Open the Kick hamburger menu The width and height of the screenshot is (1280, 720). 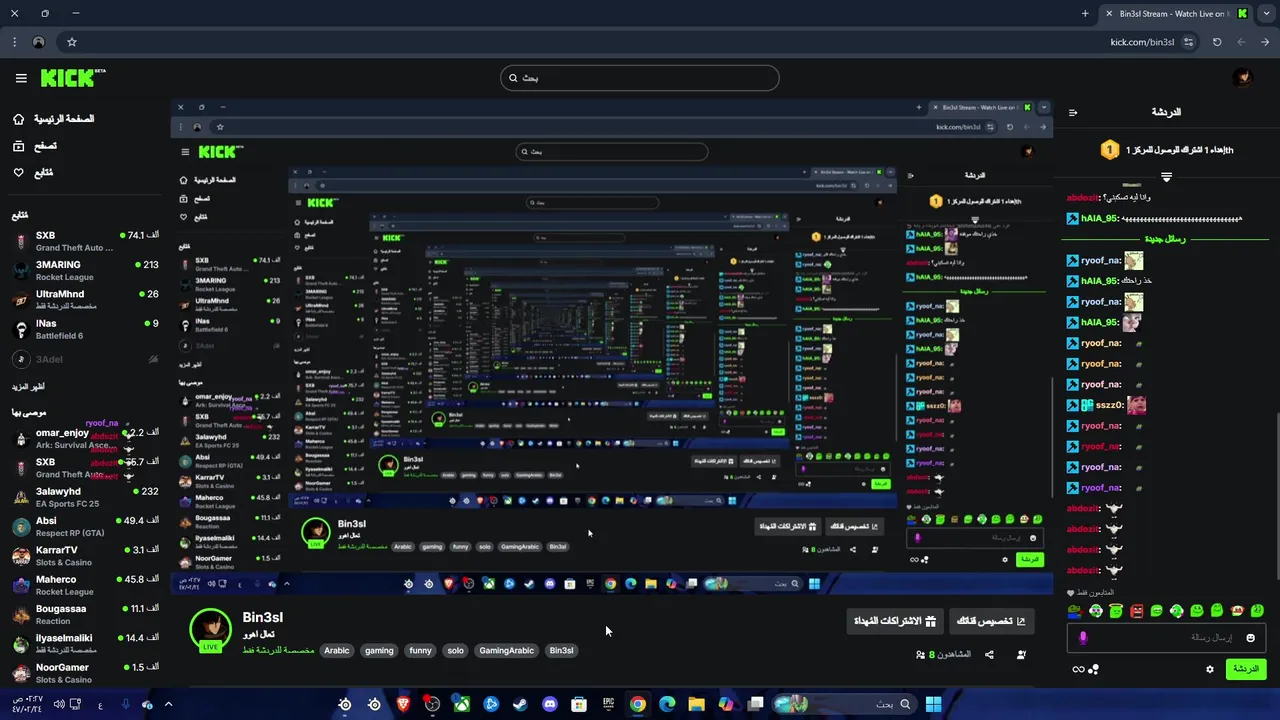click(x=21, y=78)
